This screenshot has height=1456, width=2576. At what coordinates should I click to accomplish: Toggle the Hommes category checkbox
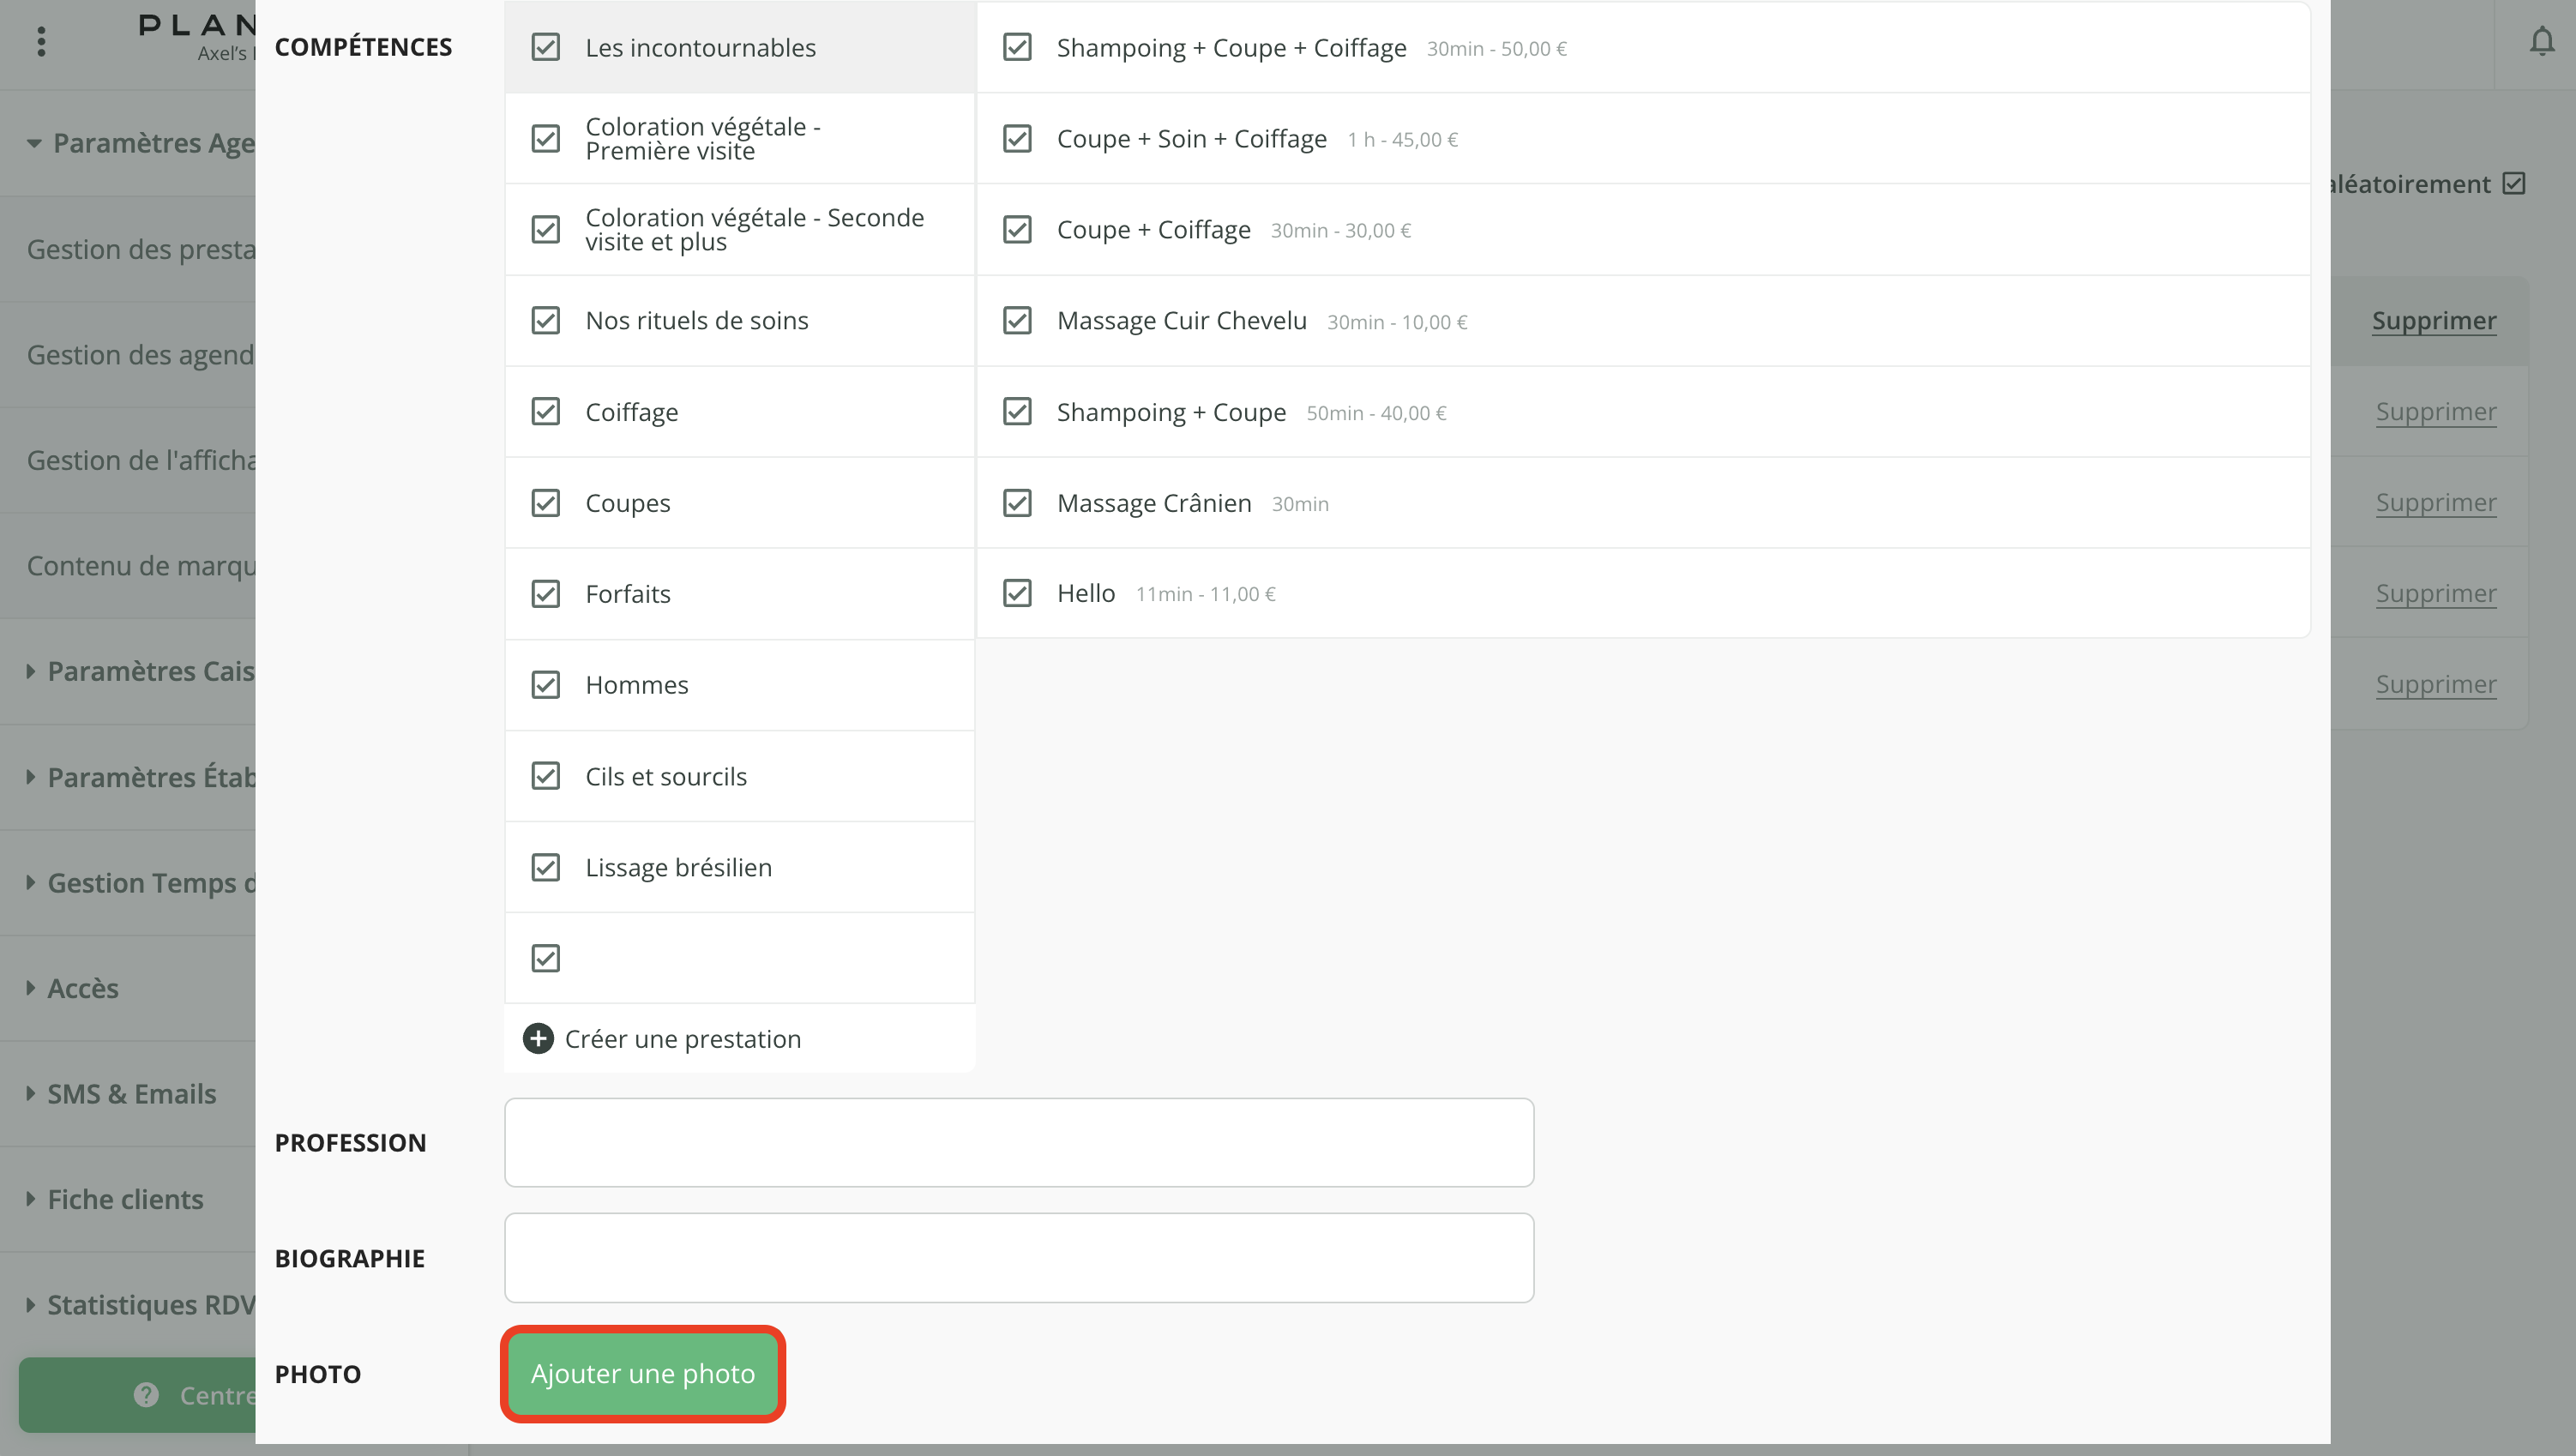coord(545,685)
